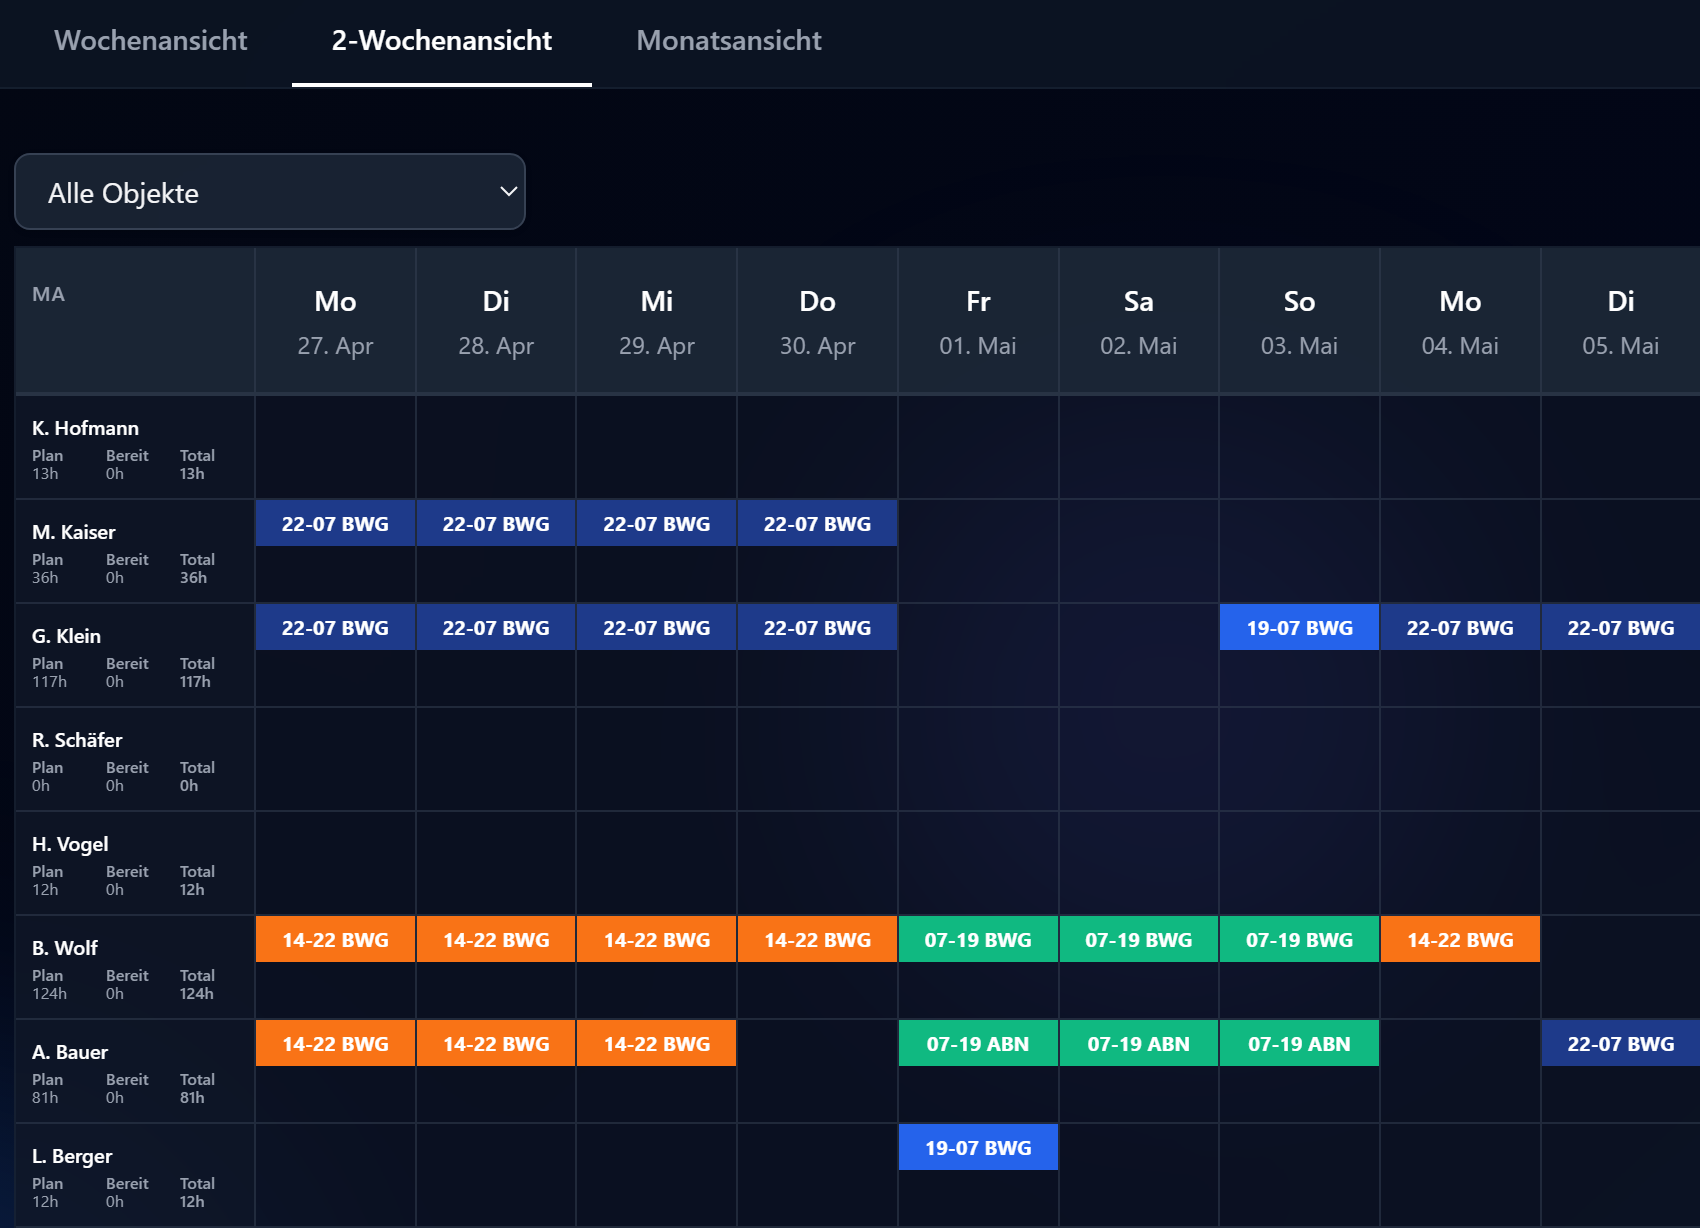Click B. Wolf's Friday 07-19 BWG shift
This screenshot has height=1228, width=1700.
[x=978, y=939]
